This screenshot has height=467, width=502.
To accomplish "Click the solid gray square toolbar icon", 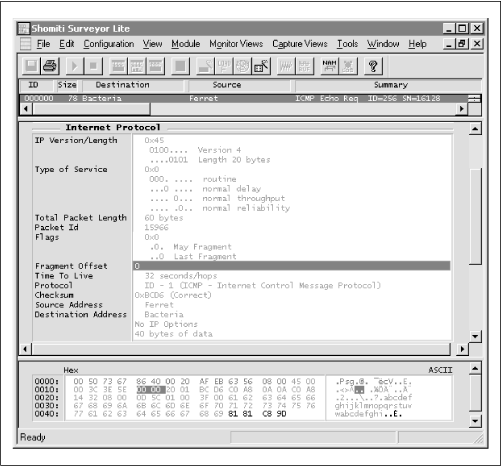I will pos(180,66).
